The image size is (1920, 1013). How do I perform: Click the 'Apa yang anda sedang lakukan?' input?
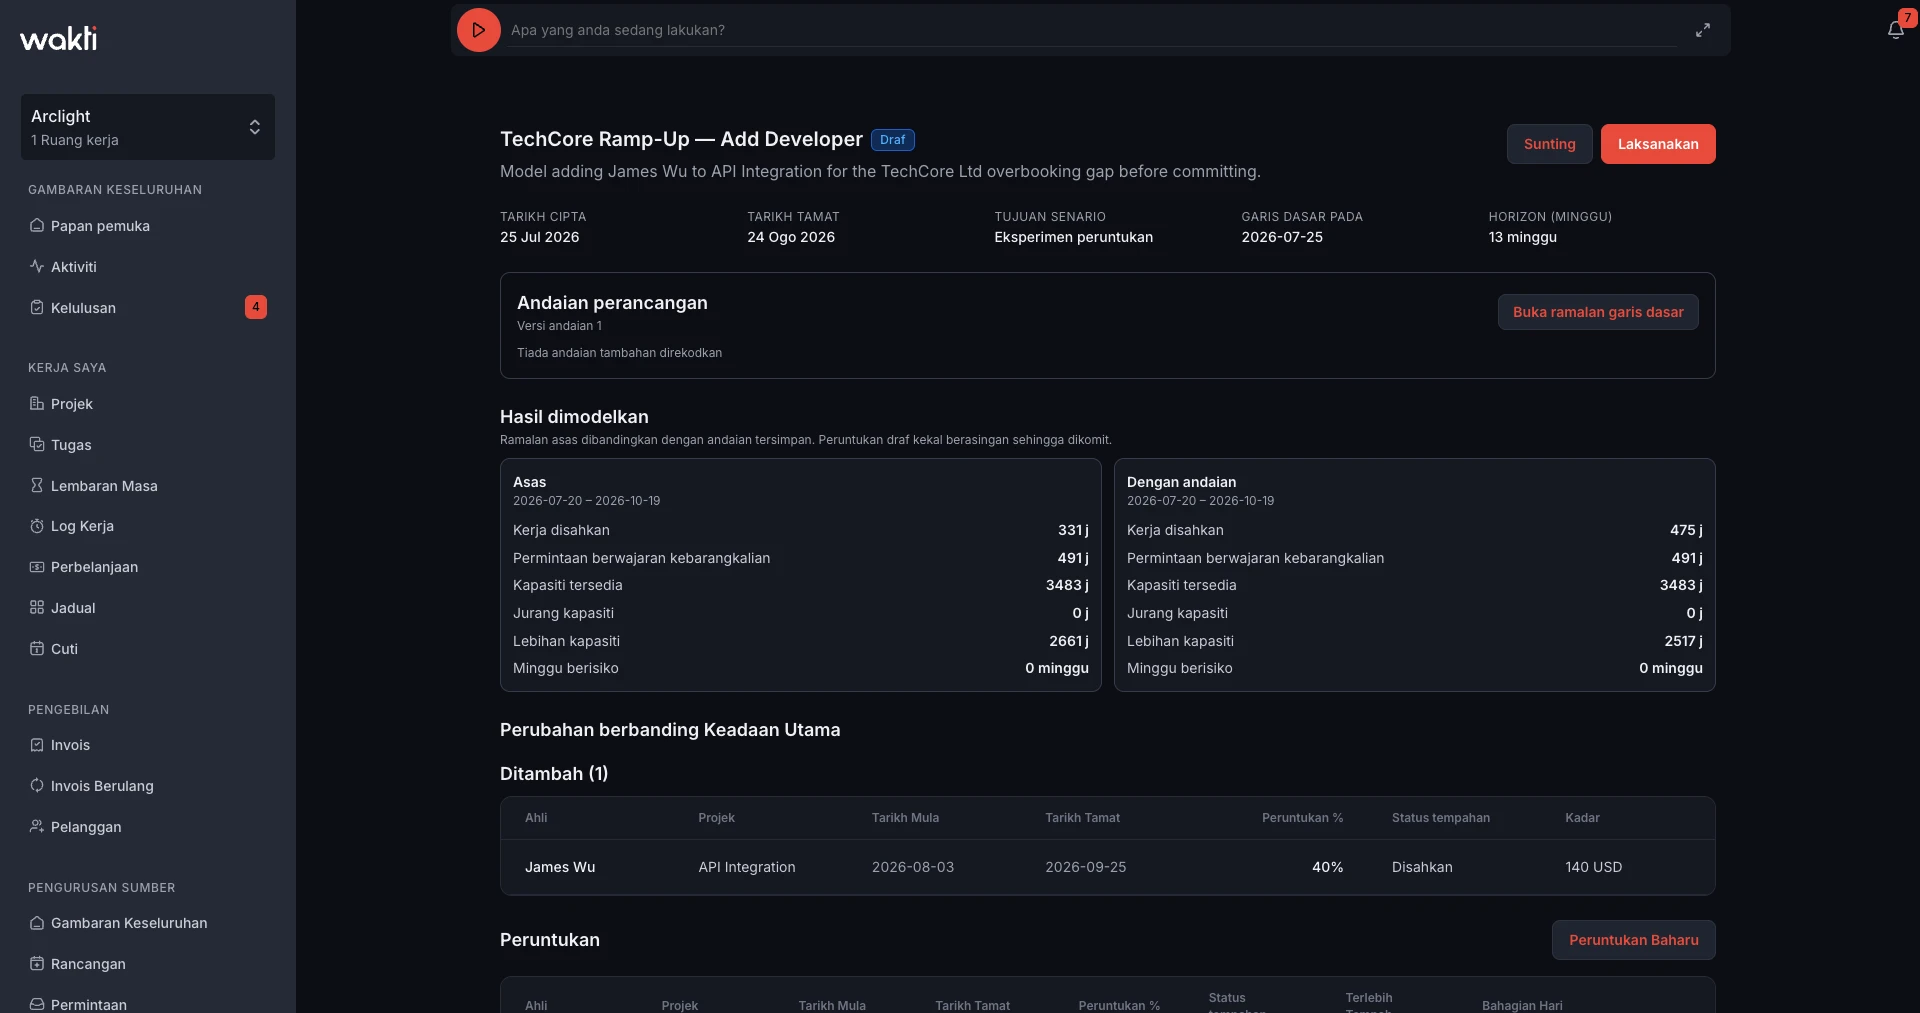pos(1093,30)
